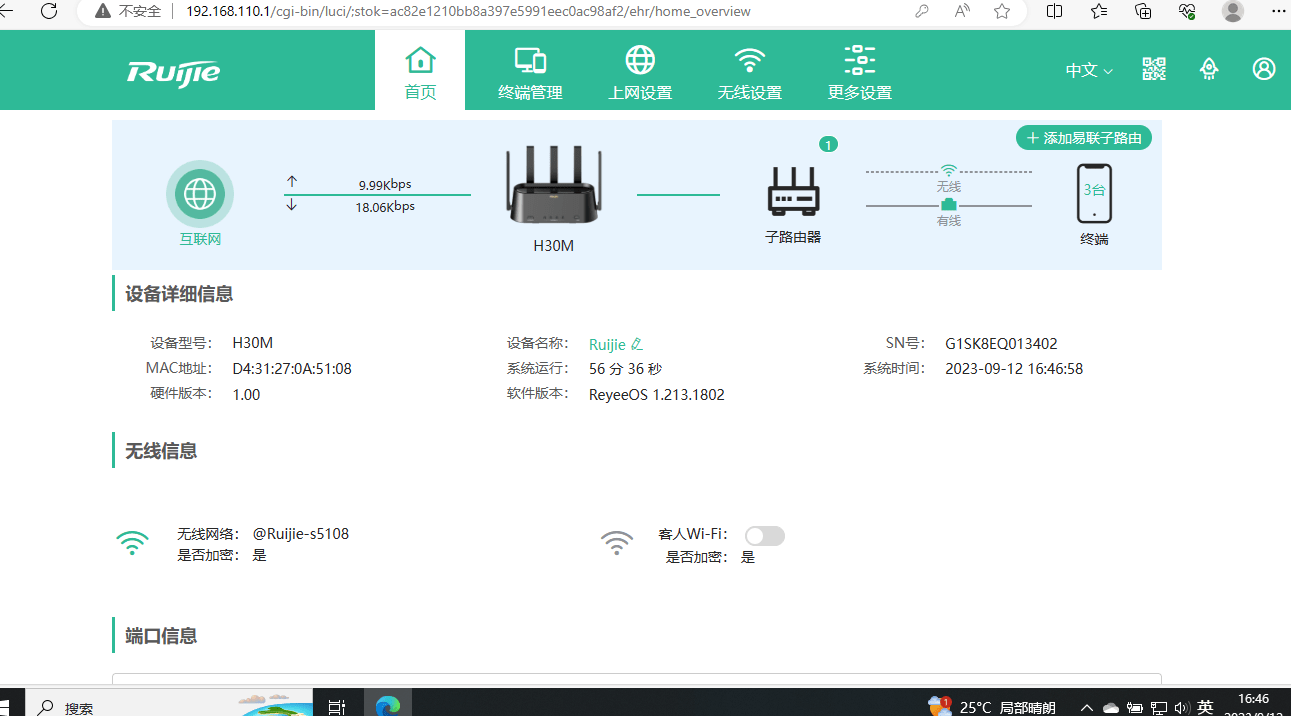Toggle the 客人Wi-Fi switch
The image size is (1291, 716).
coord(765,536)
